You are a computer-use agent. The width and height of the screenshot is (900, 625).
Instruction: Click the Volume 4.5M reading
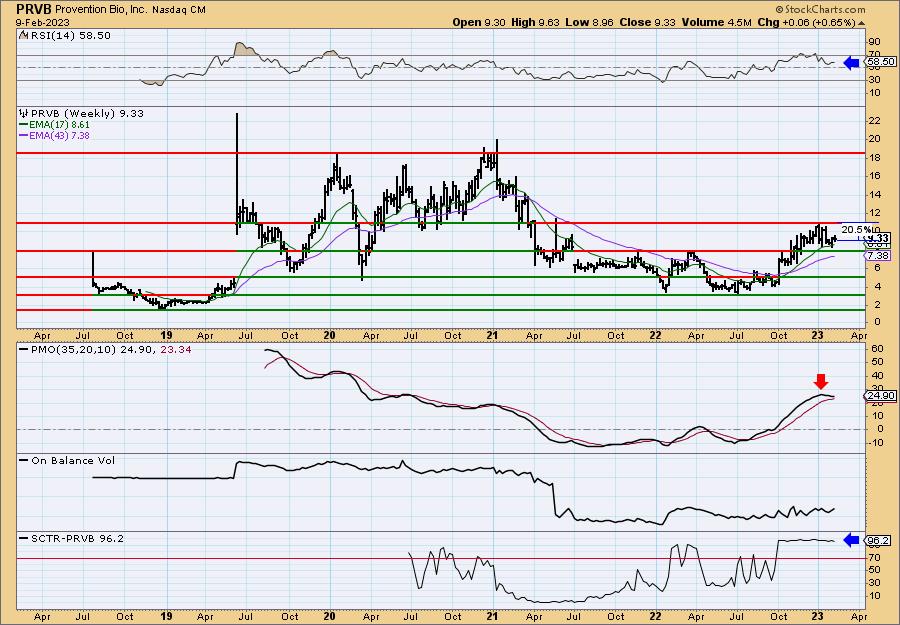[x=717, y=22]
